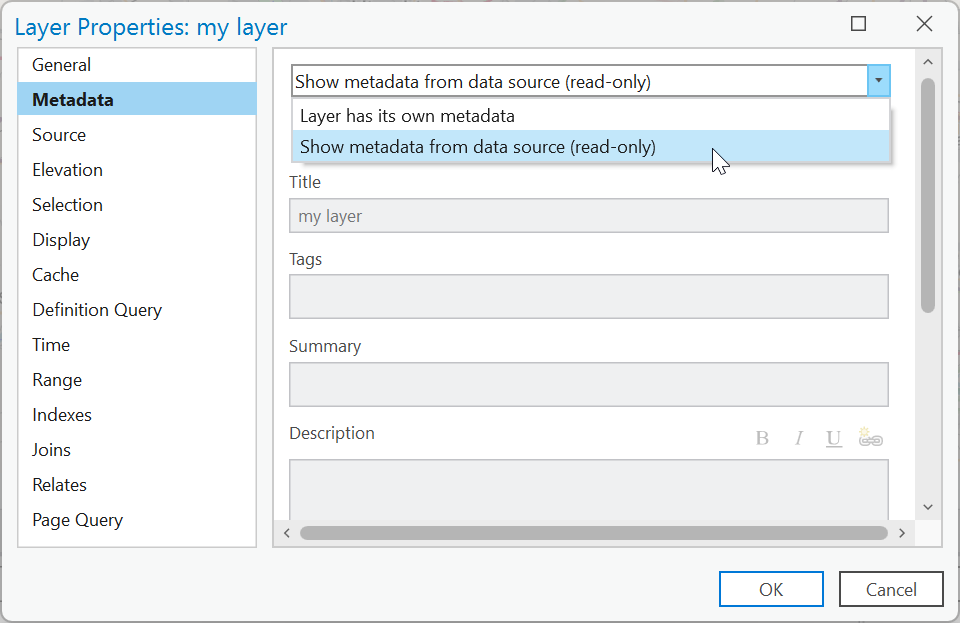Click the Italic formatting icon
This screenshot has height=623, width=960.
tap(799, 438)
